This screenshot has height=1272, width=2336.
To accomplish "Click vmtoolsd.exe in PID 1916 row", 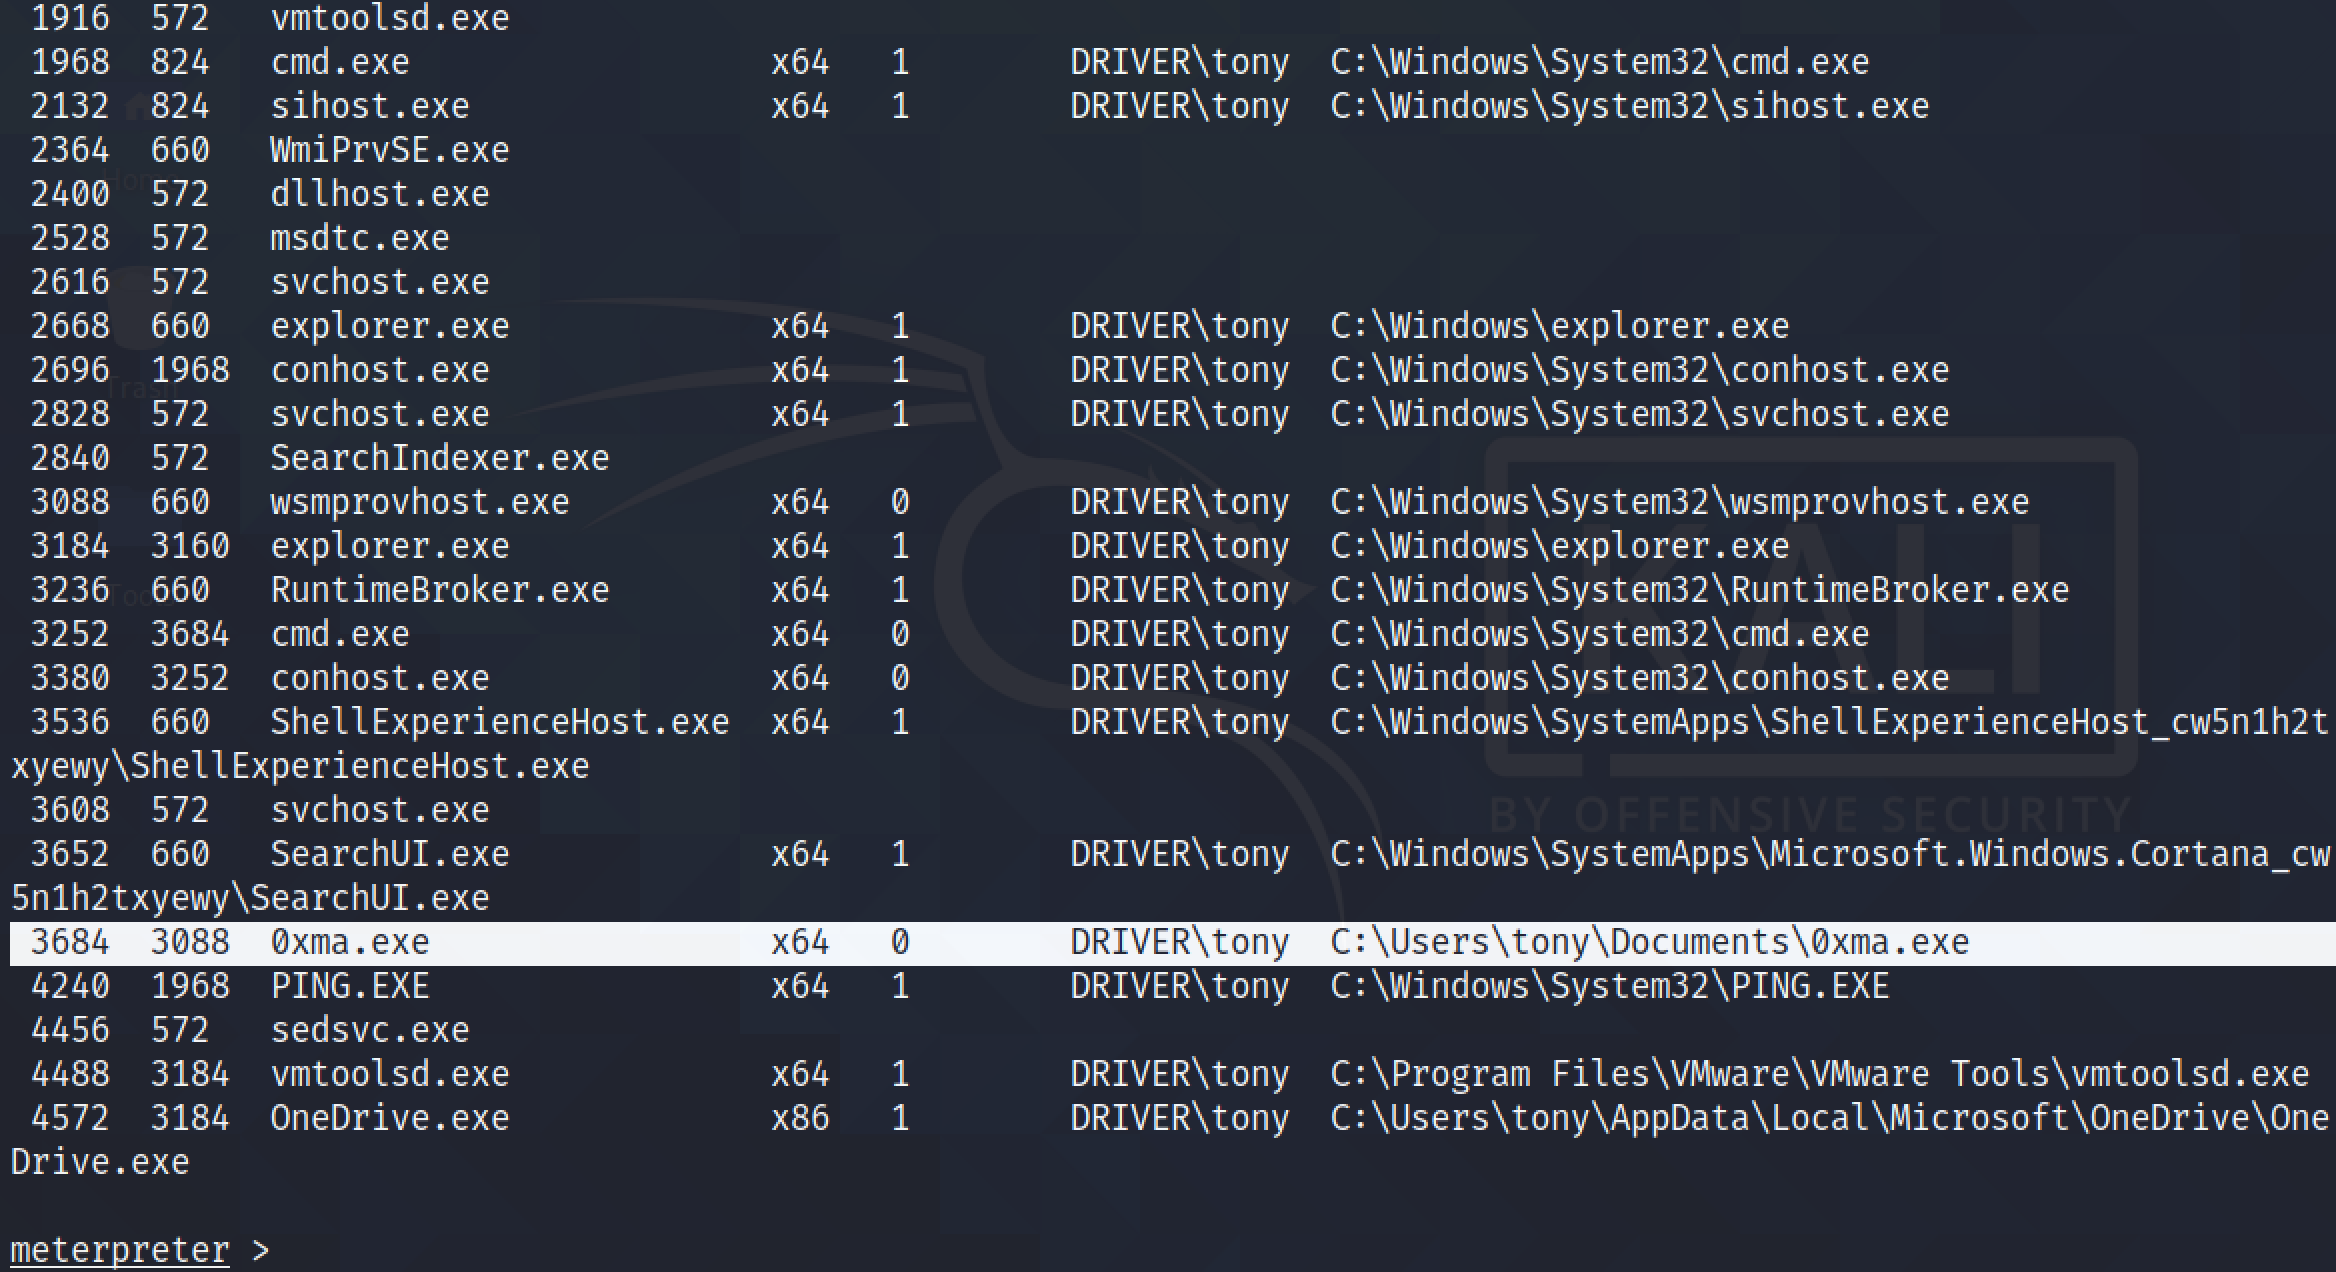I will click(x=390, y=18).
